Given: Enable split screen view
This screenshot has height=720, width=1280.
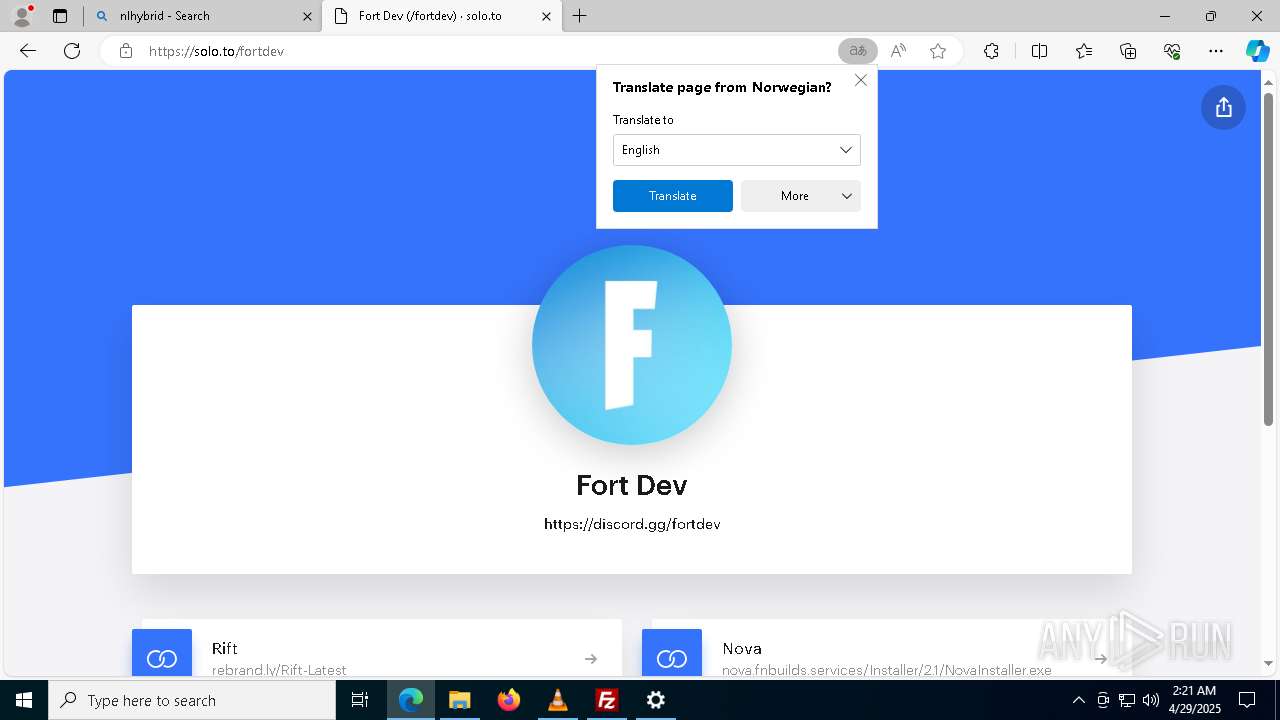Looking at the screenshot, I should coord(1039,51).
